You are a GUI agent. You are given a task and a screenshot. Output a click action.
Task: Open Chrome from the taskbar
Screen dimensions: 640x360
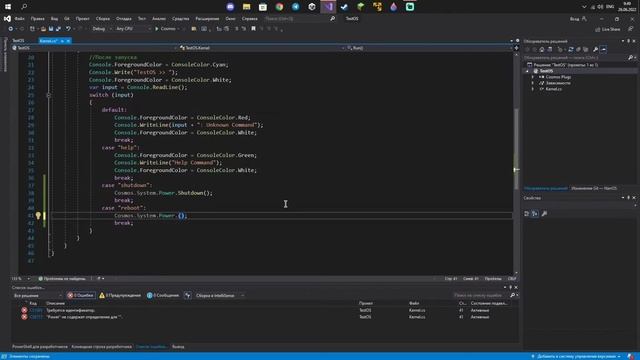pyautogui.click(x=279, y=7)
